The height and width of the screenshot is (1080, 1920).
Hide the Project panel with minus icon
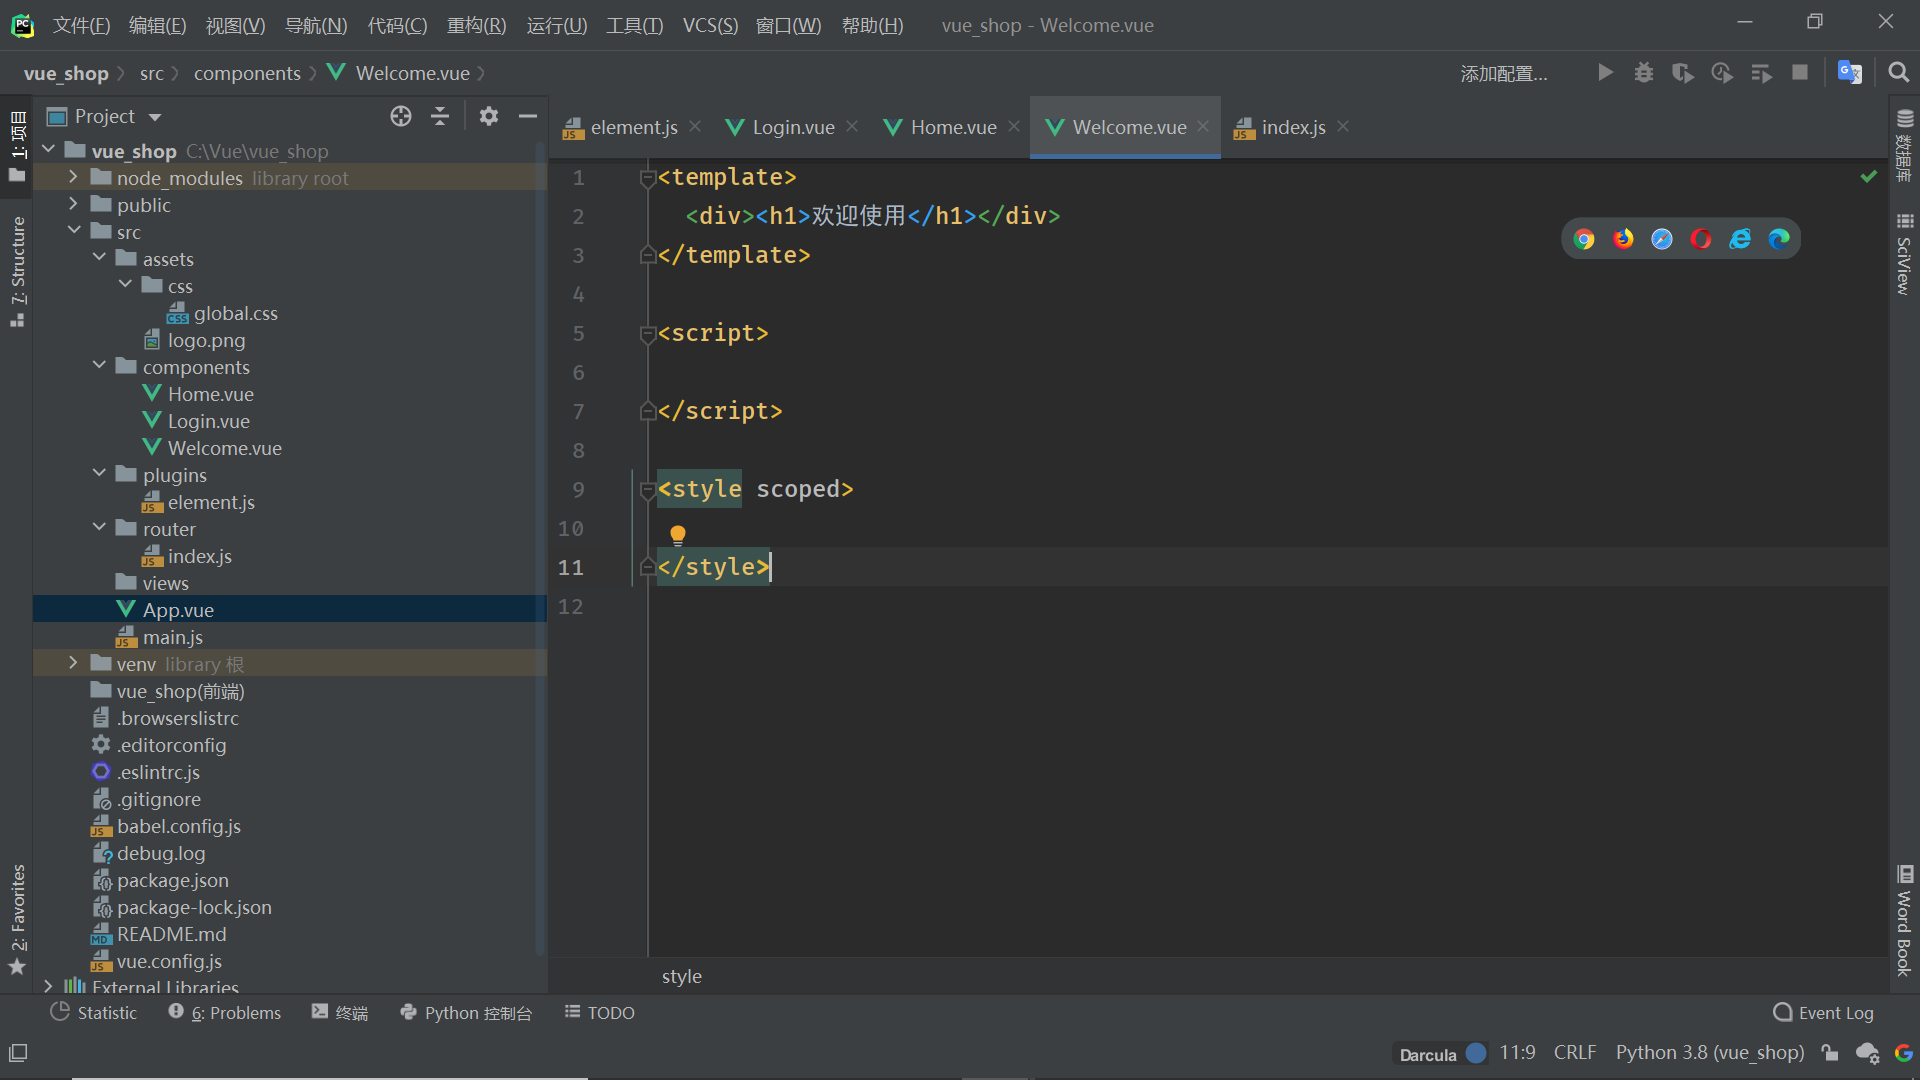pyautogui.click(x=528, y=116)
